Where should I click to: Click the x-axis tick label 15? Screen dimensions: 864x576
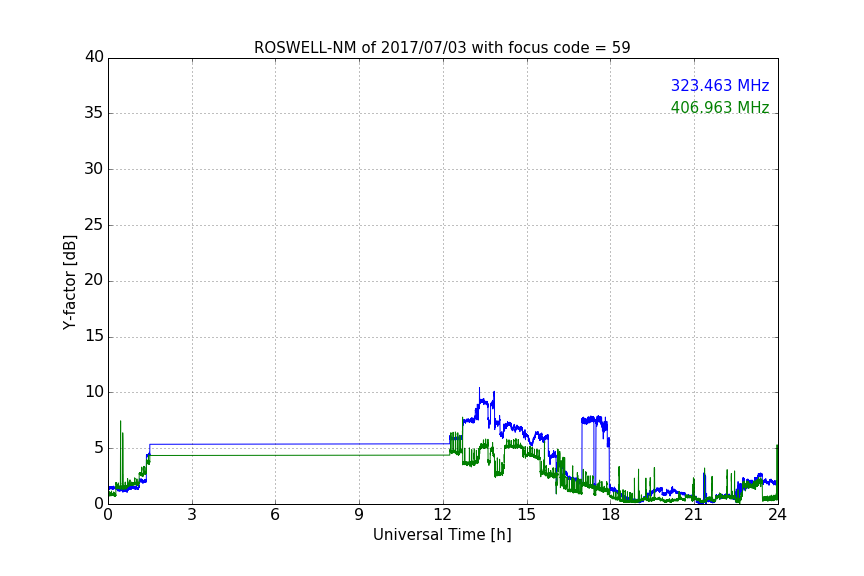pos(527,515)
